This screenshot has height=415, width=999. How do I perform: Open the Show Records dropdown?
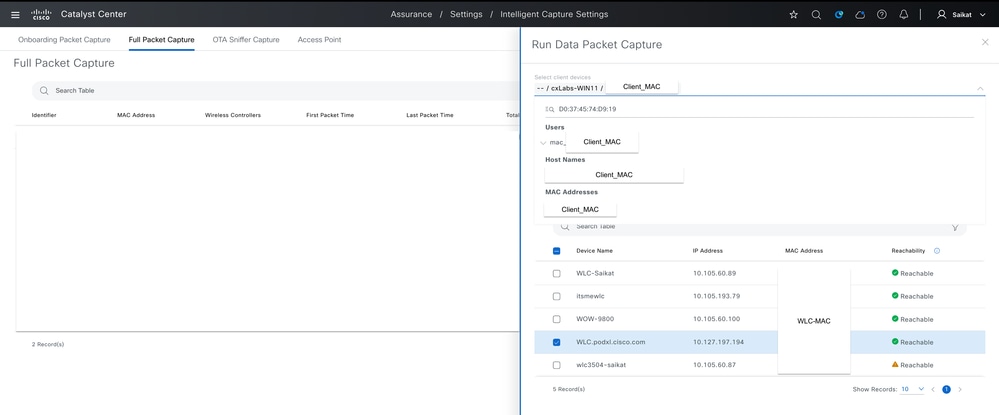tap(912, 389)
